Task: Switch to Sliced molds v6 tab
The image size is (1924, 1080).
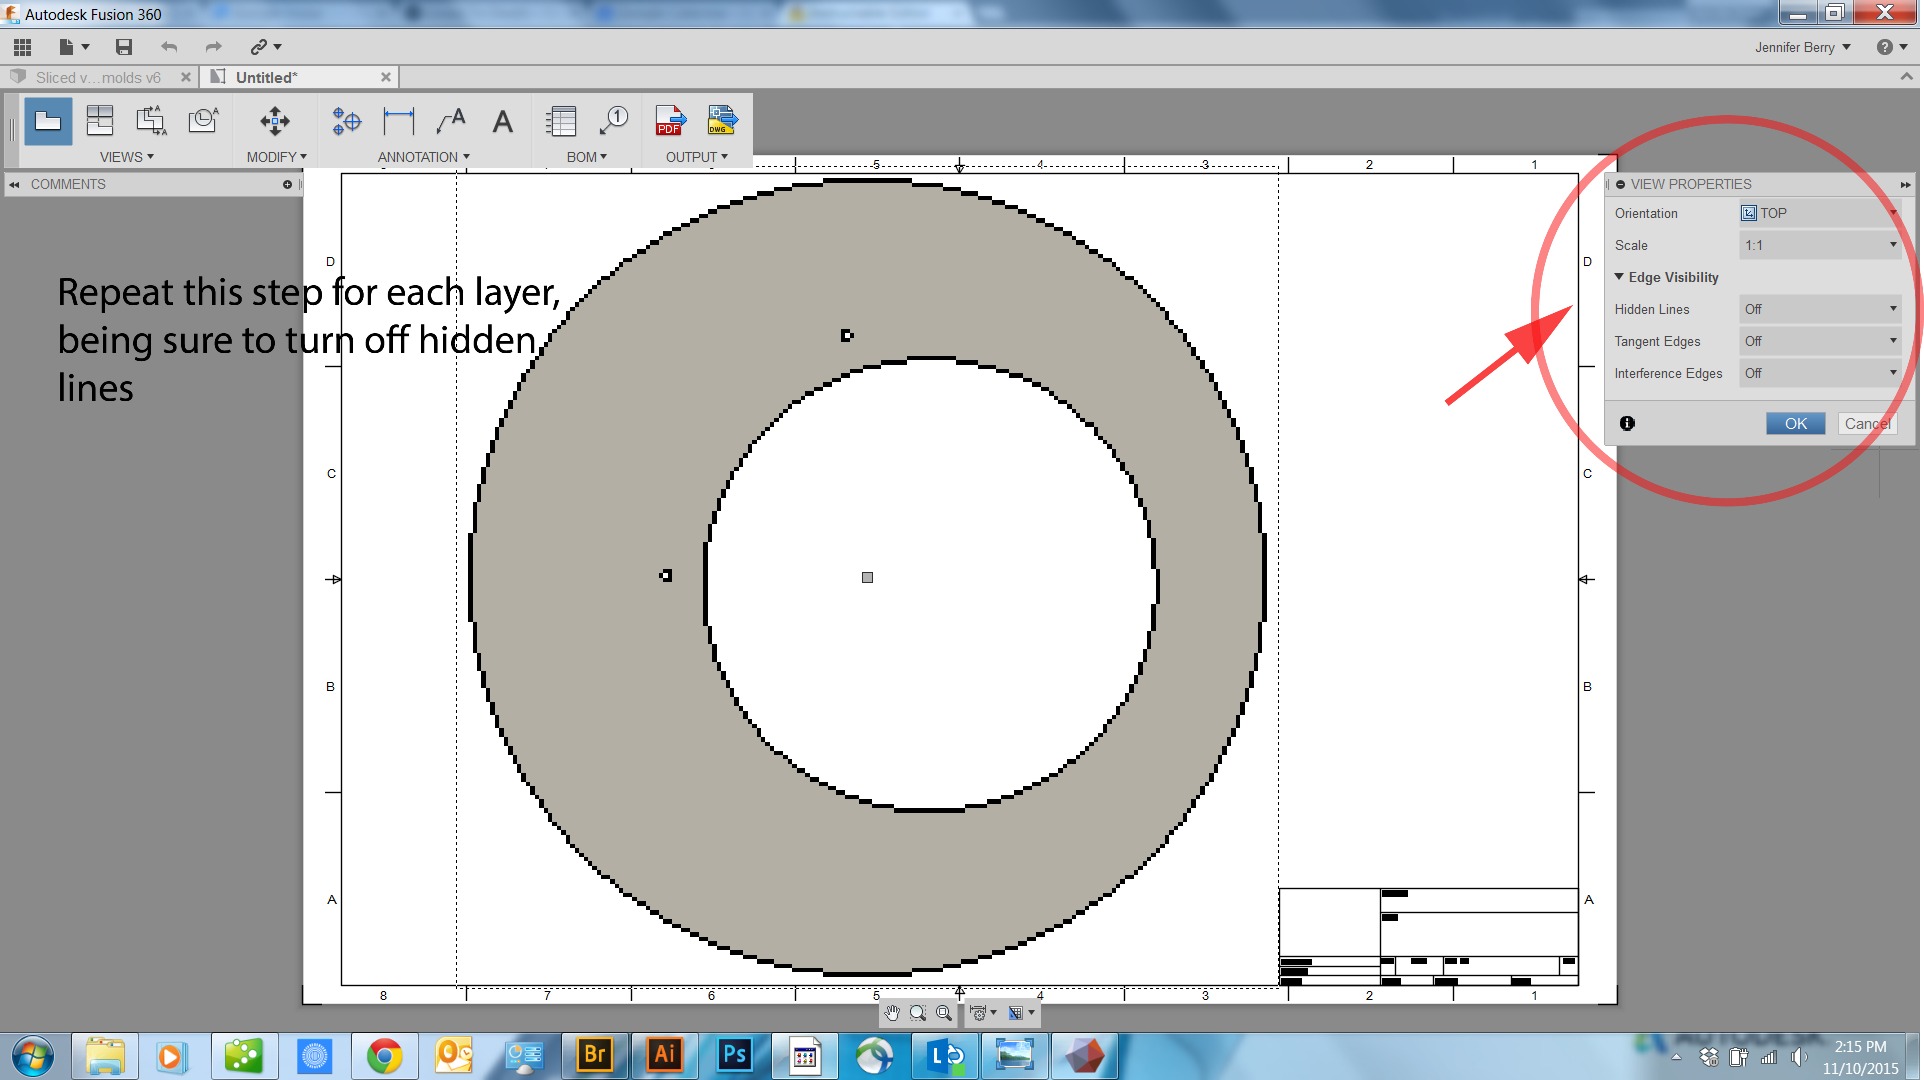Action: pyautogui.click(x=98, y=77)
